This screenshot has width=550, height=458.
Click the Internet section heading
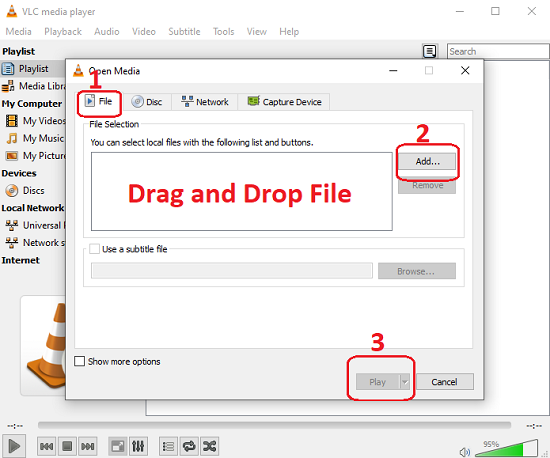click(x=20, y=260)
